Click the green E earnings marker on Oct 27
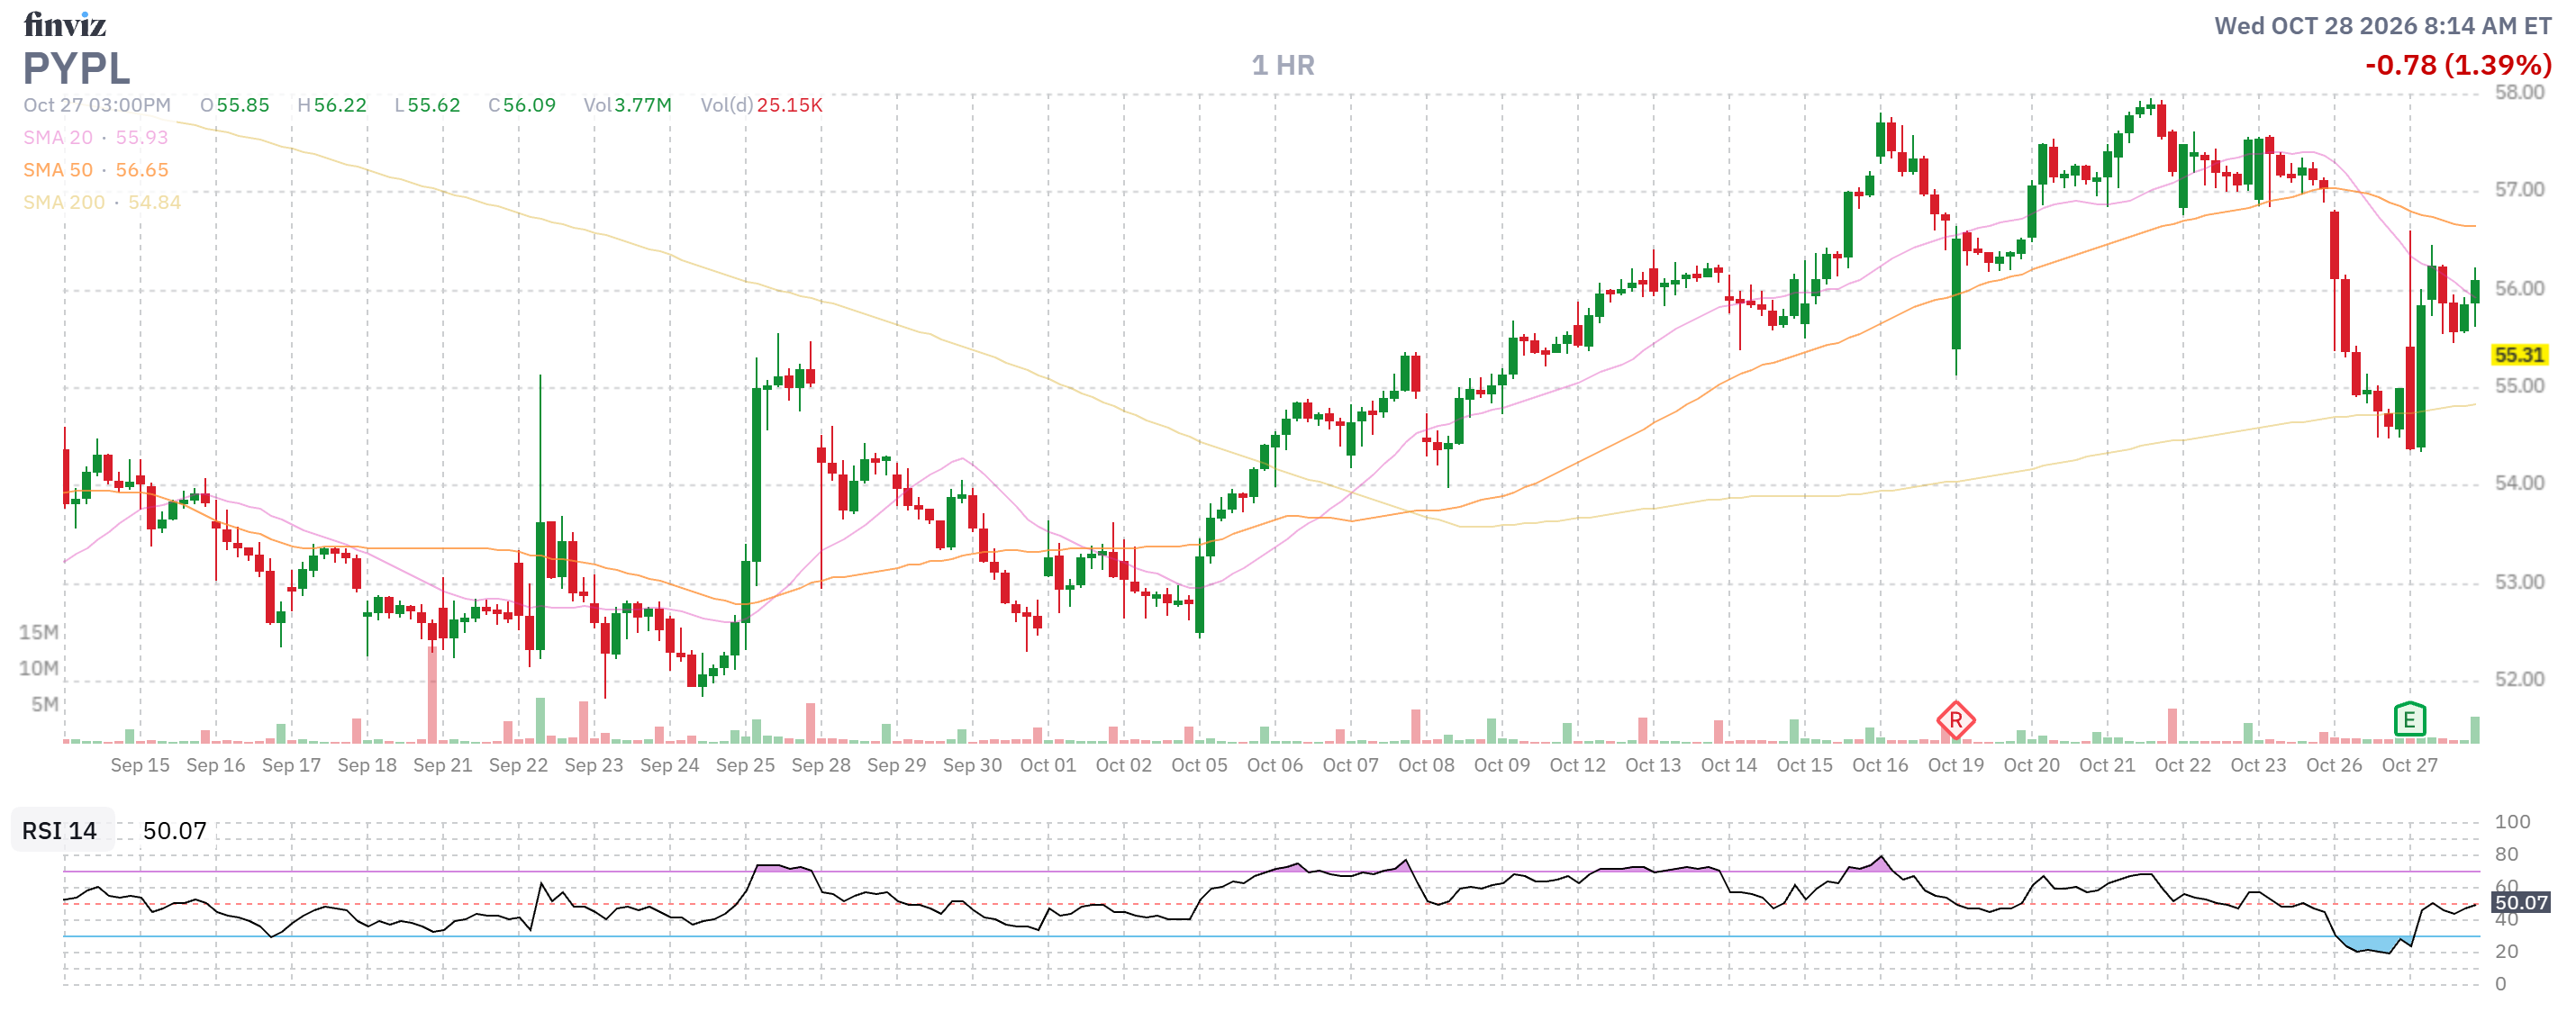The height and width of the screenshot is (1012, 2576). (2409, 719)
